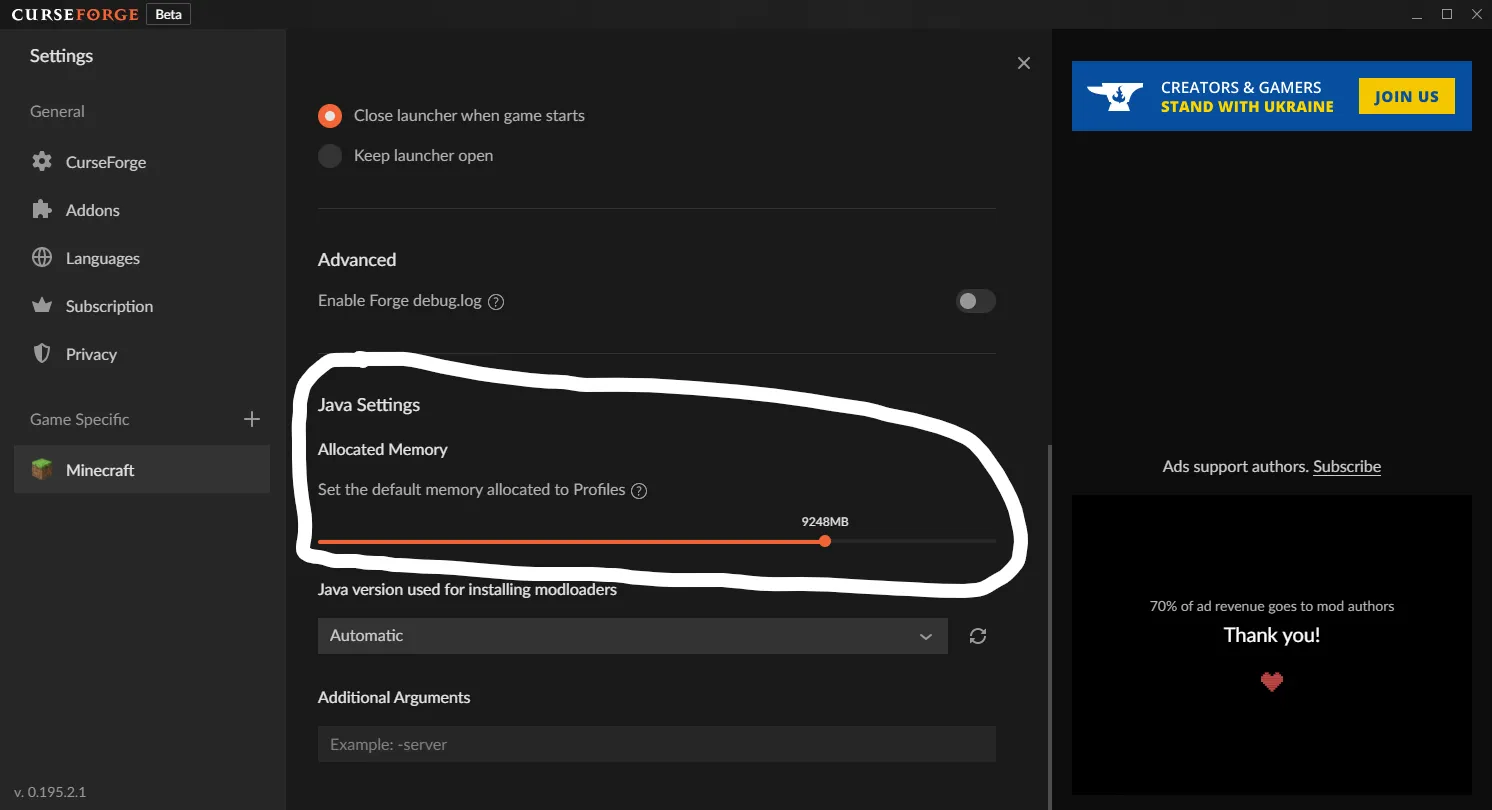Close the settings panel with X

click(1024, 63)
